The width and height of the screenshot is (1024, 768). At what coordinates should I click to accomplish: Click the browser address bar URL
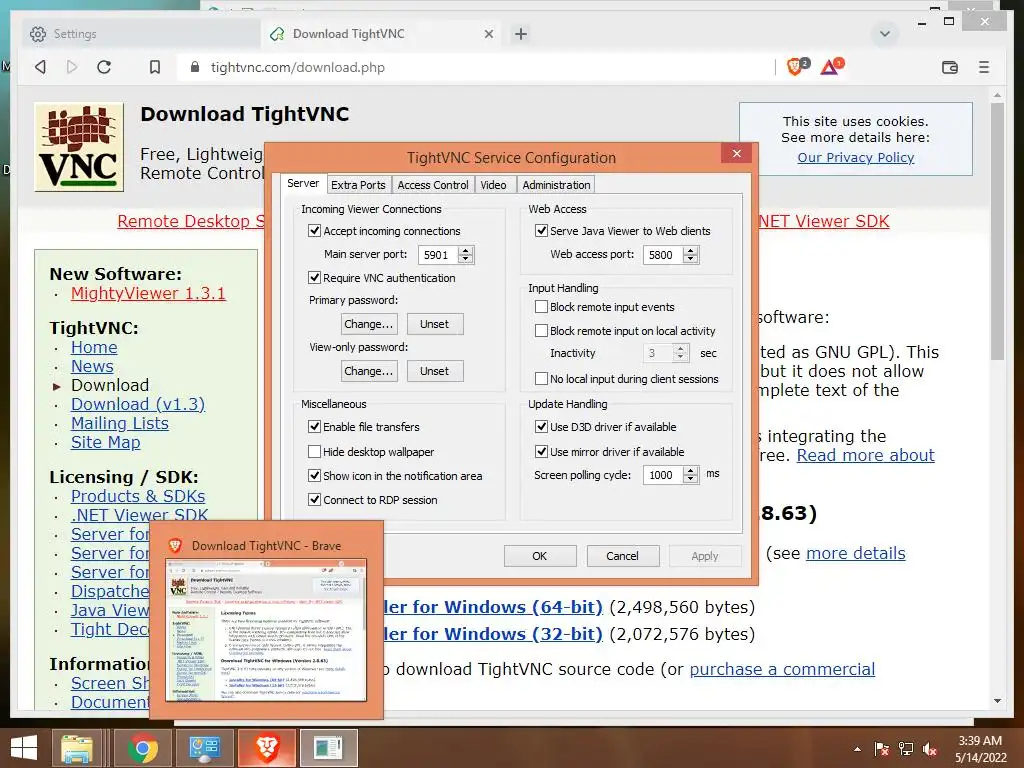point(298,67)
